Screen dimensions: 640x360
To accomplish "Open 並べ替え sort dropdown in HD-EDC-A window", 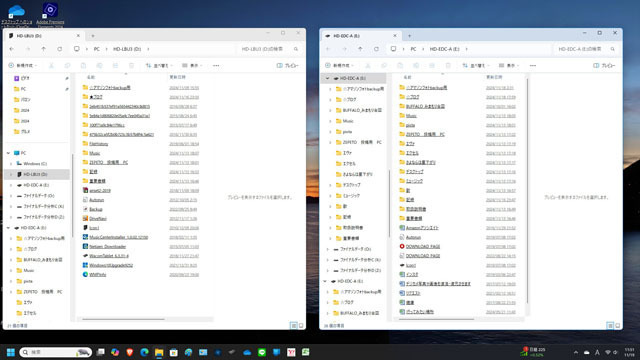I will tap(476, 65).
